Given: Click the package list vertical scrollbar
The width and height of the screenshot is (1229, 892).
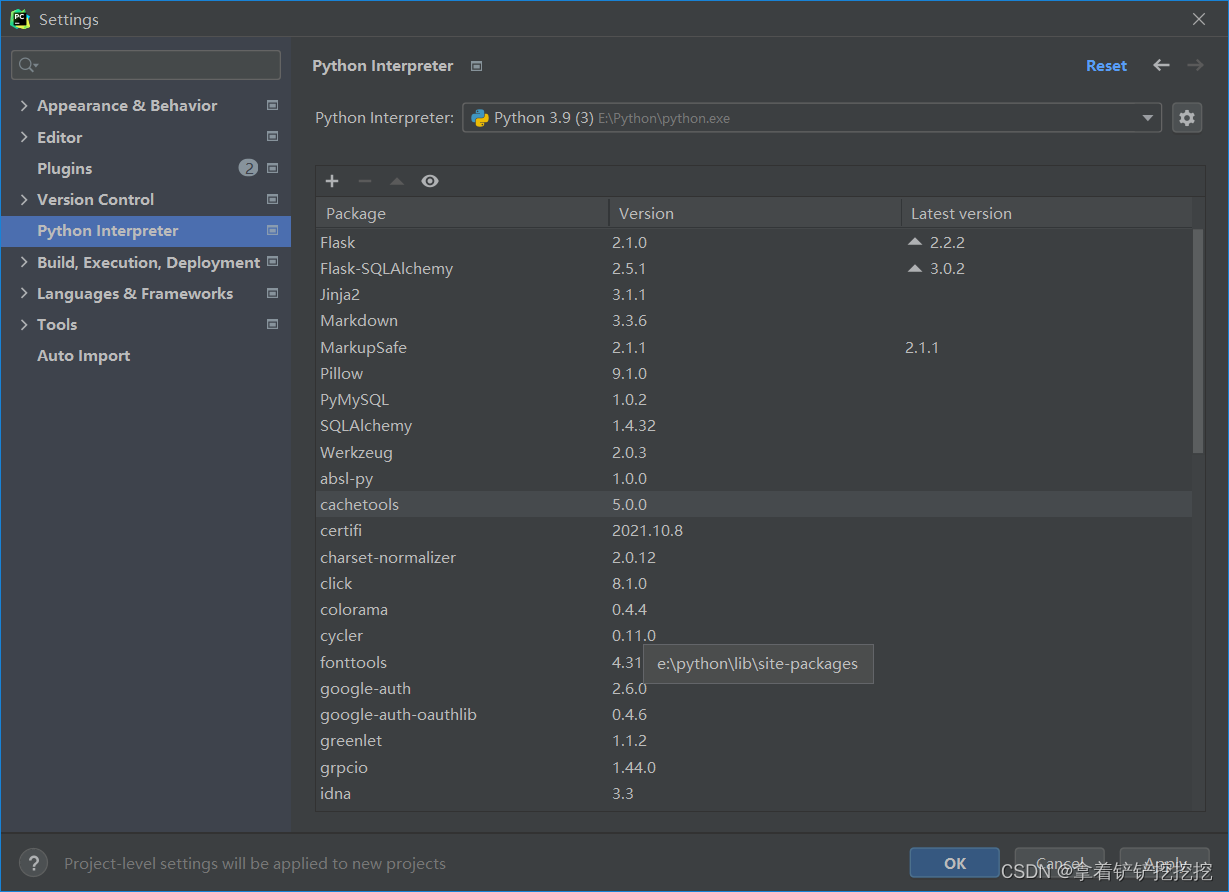Looking at the screenshot, I should [x=1199, y=340].
